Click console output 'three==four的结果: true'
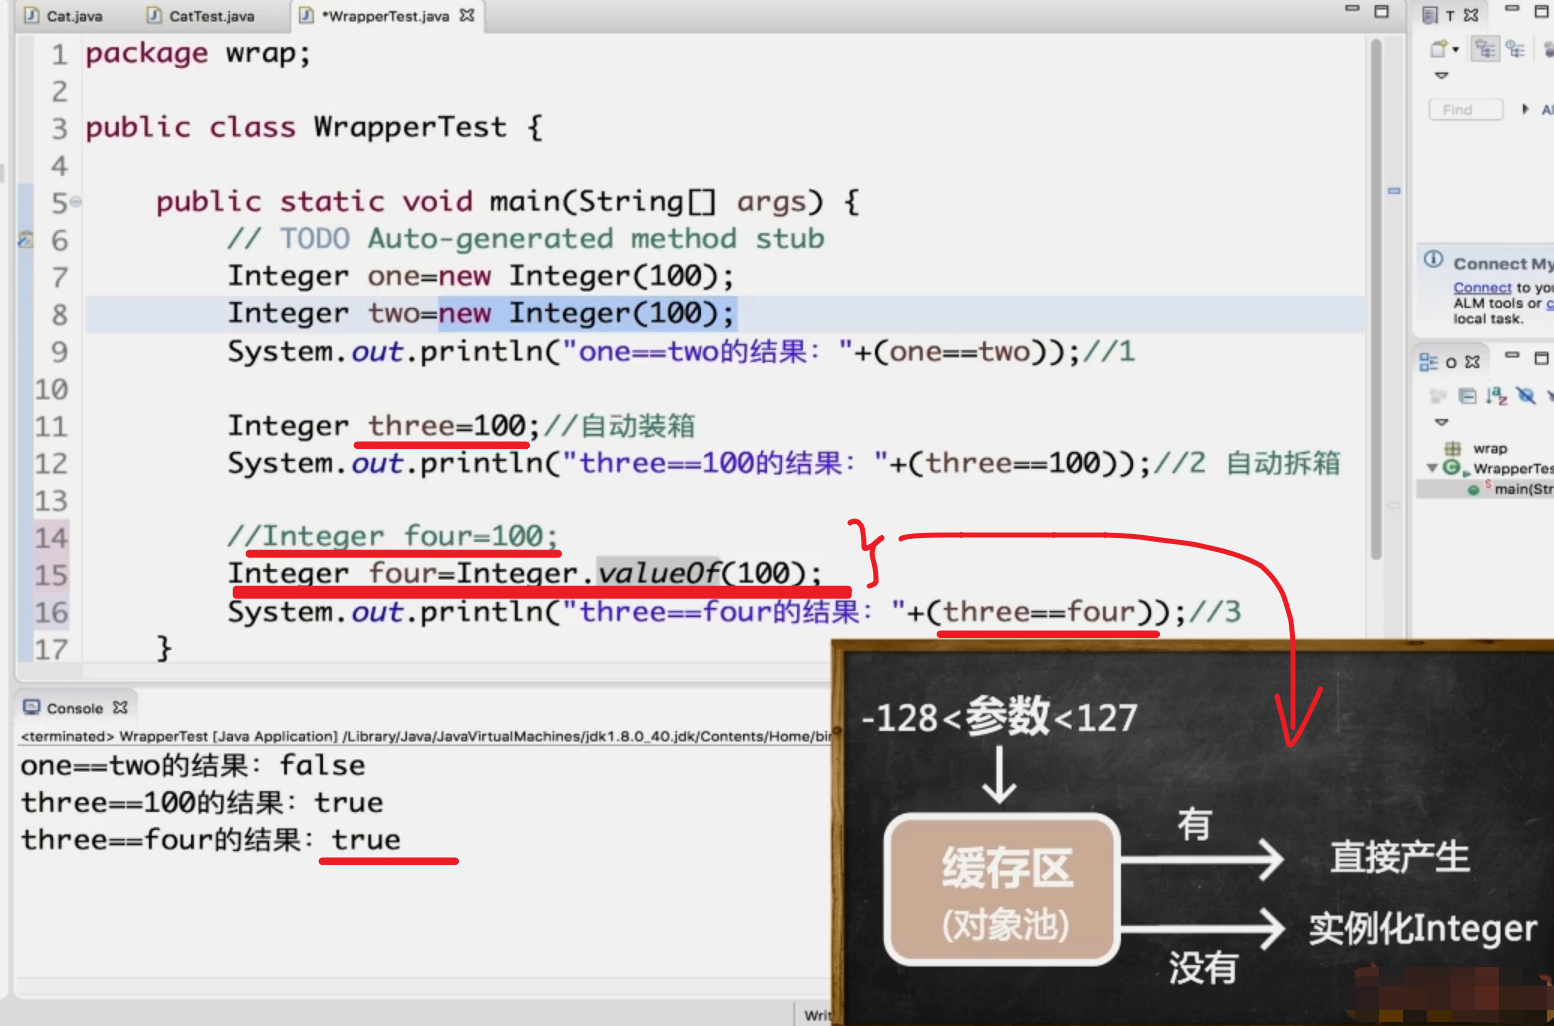Viewport: 1554px width, 1026px height. [211, 840]
